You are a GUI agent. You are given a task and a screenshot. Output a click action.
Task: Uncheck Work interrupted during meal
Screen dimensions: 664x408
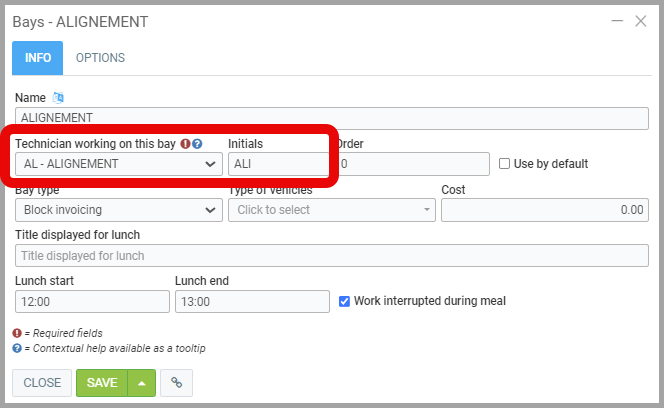click(345, 301)
